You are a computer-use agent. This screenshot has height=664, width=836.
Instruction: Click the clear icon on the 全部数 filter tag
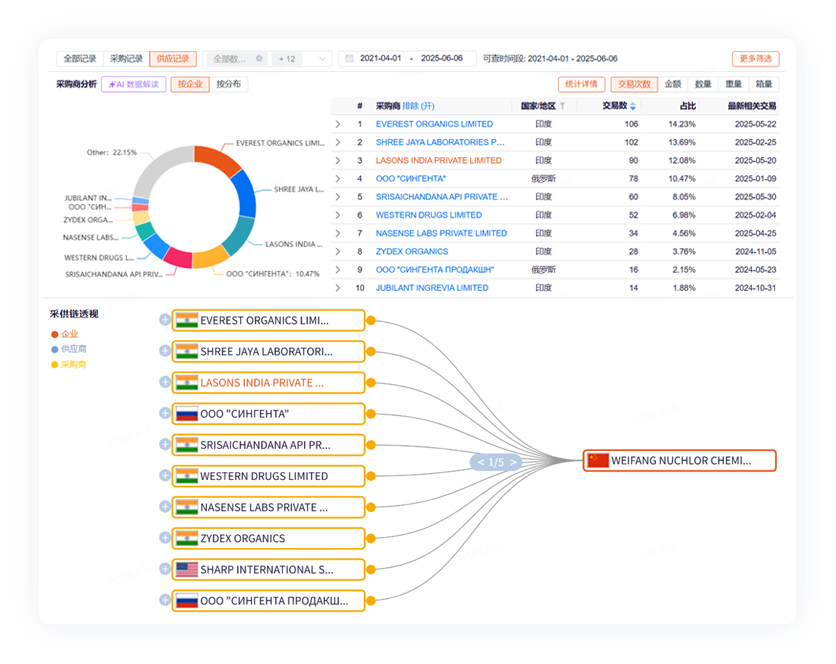click(x=259, y=59)
